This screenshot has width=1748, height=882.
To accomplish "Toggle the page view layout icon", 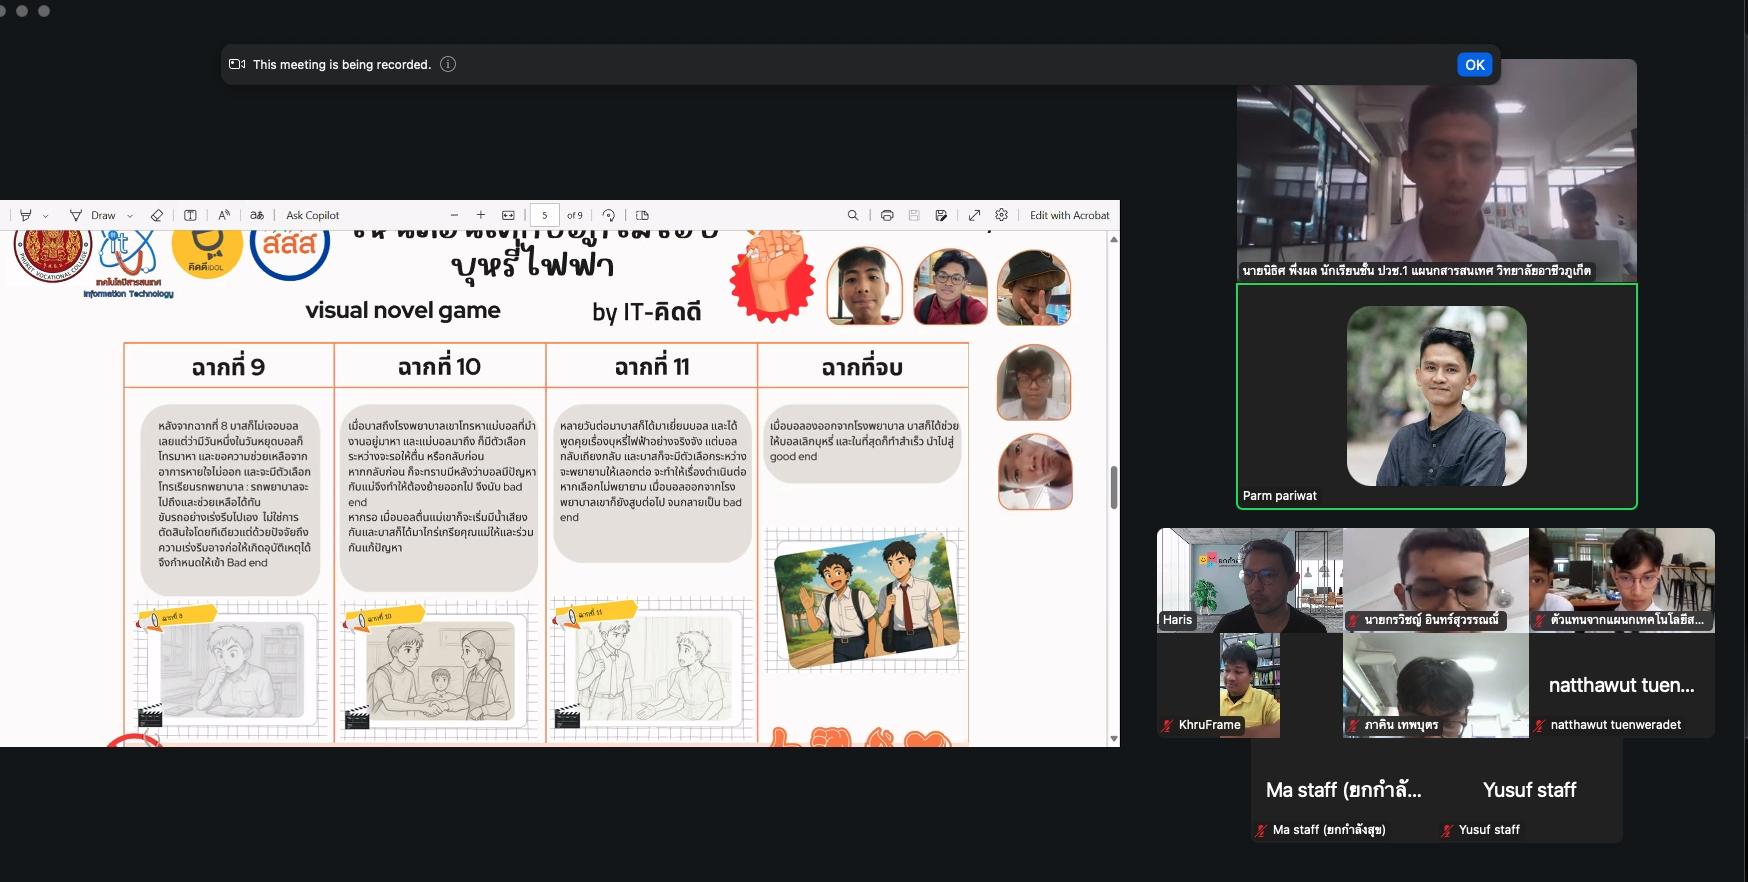I will [x=642, y=215].
